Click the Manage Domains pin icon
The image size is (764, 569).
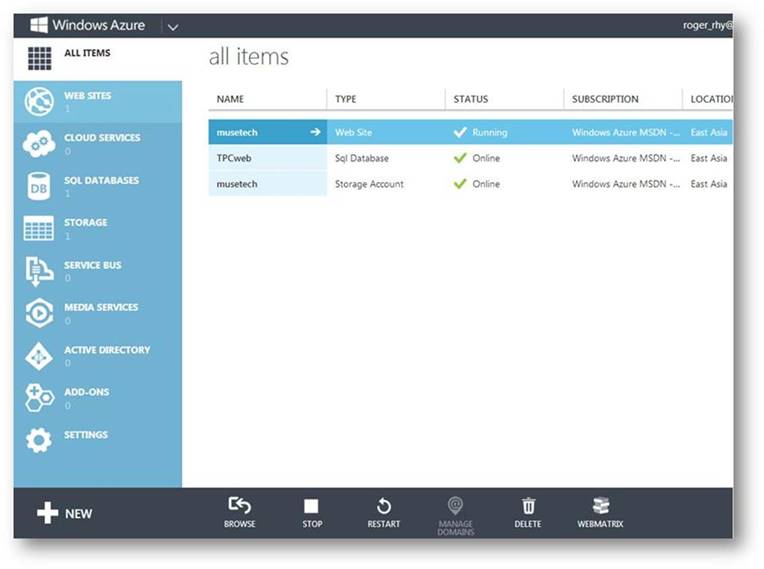click(x=455, y=506)
